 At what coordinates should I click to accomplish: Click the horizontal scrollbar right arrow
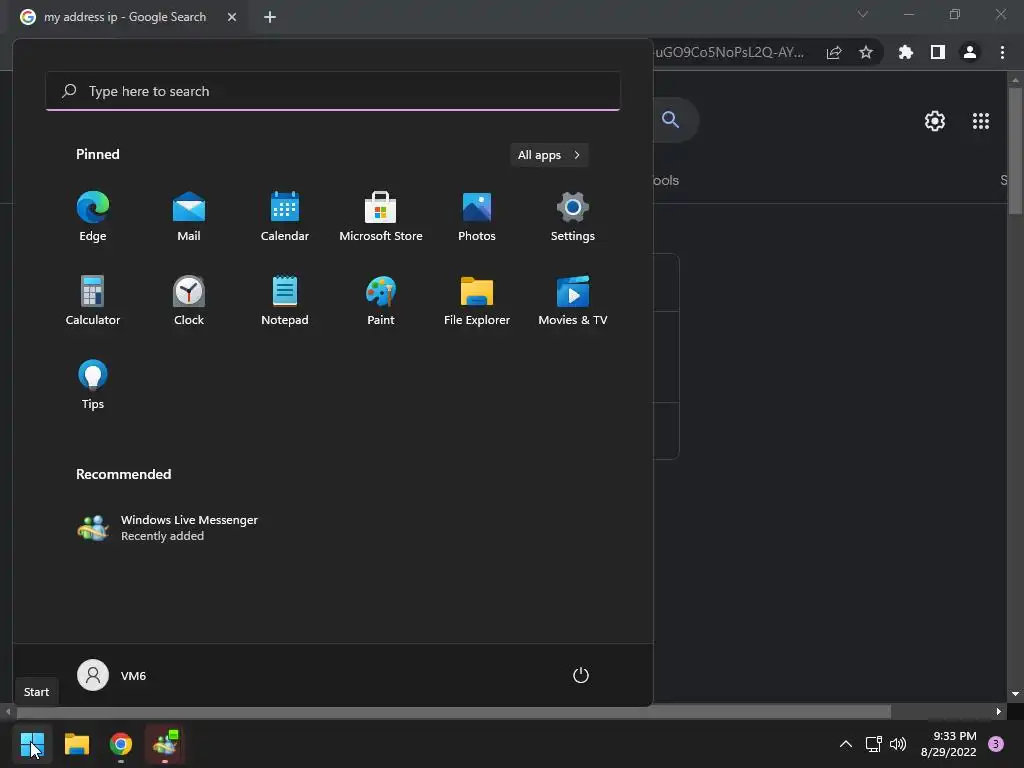click(999, 712)
